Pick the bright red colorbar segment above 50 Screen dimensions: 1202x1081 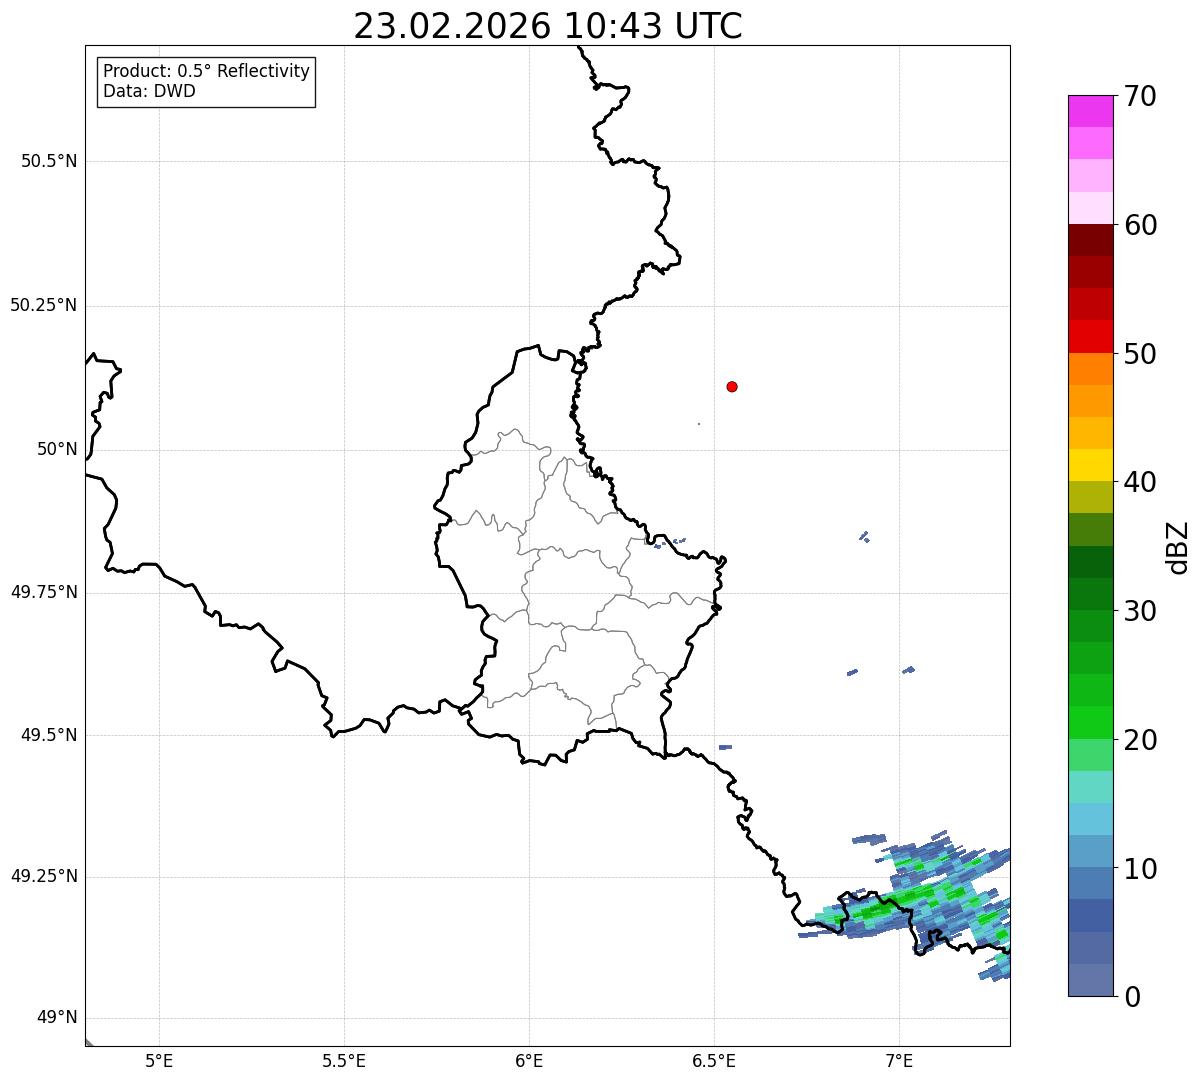point(1090,336)
